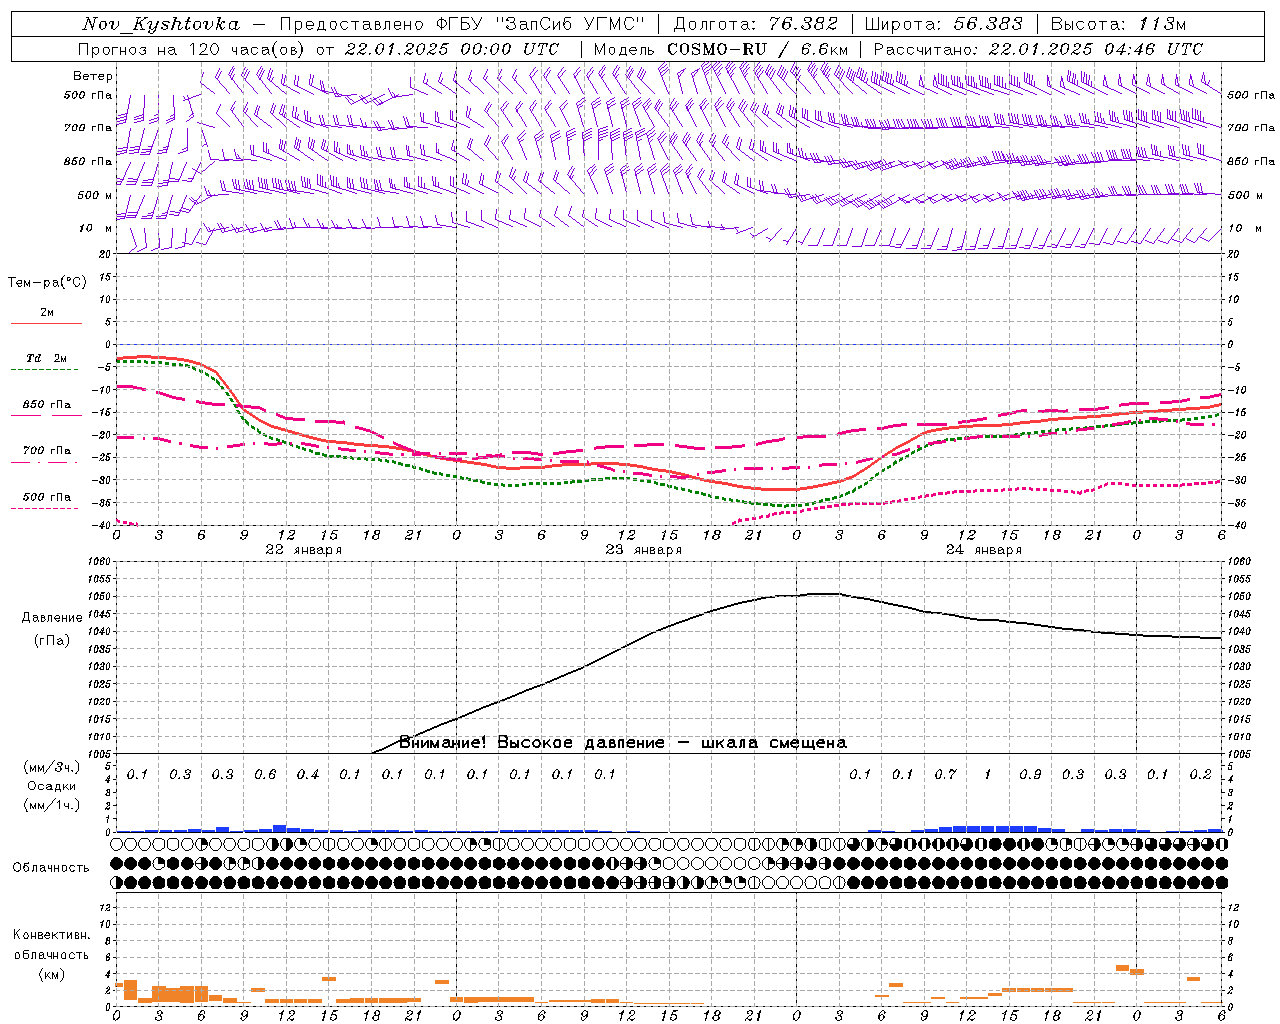The height and width of the screenshot is (1024, 1280).
Task: Select the text Предоставлено ФГБУ "ЗапСиб УГМС"
Action: pos(462,25)
